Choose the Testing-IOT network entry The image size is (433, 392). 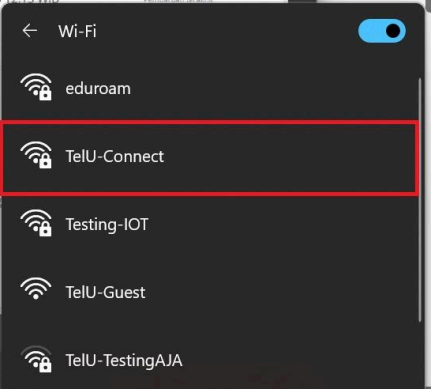[107, 225]
